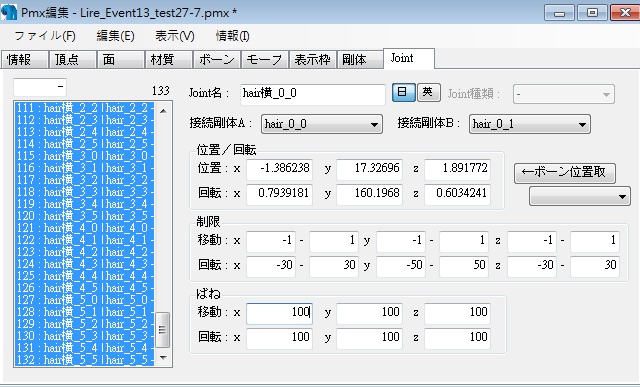The height and width of the screenshot is (387, 640).
Task: Open the 表示(V) menu
Action: [175, 36]
